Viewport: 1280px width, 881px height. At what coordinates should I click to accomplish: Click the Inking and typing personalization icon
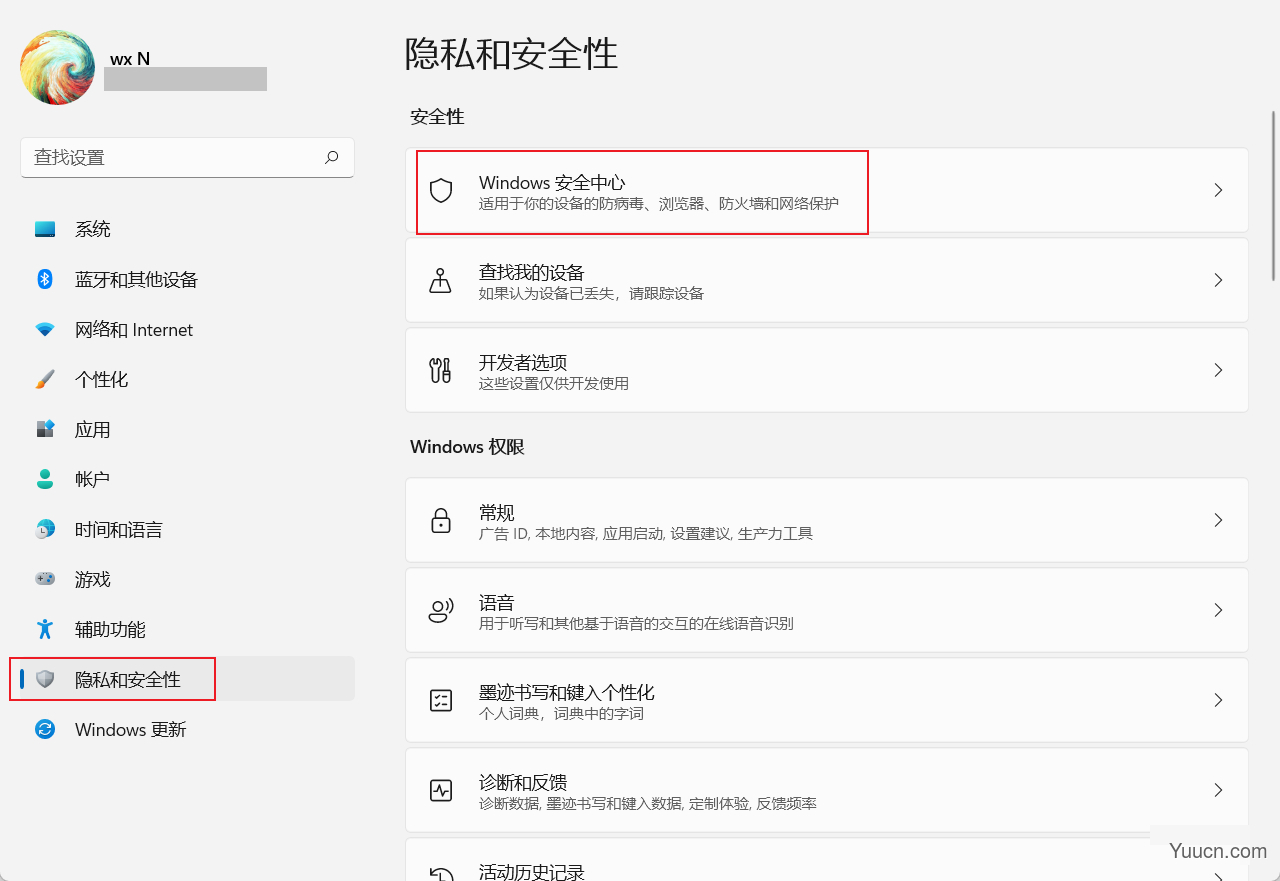click(441, 700)
